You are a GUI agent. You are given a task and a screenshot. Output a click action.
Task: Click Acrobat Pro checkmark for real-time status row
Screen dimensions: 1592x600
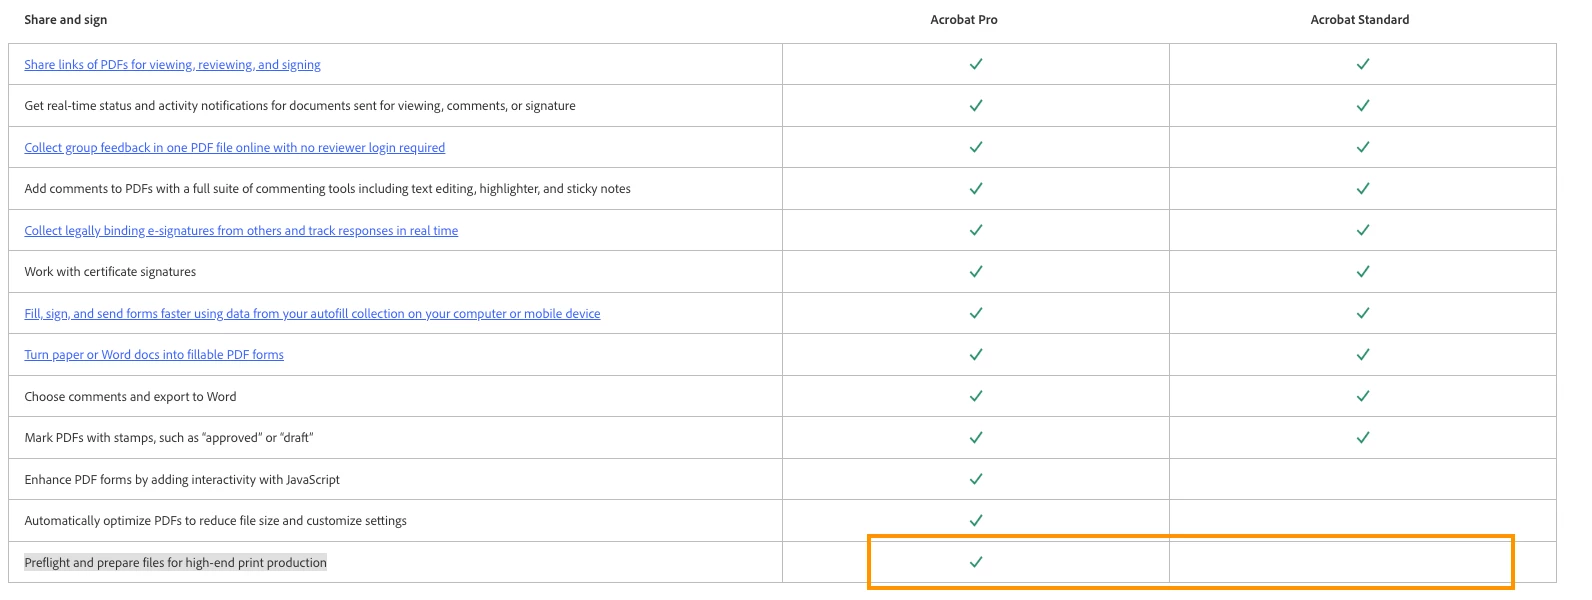pos(976,105)
